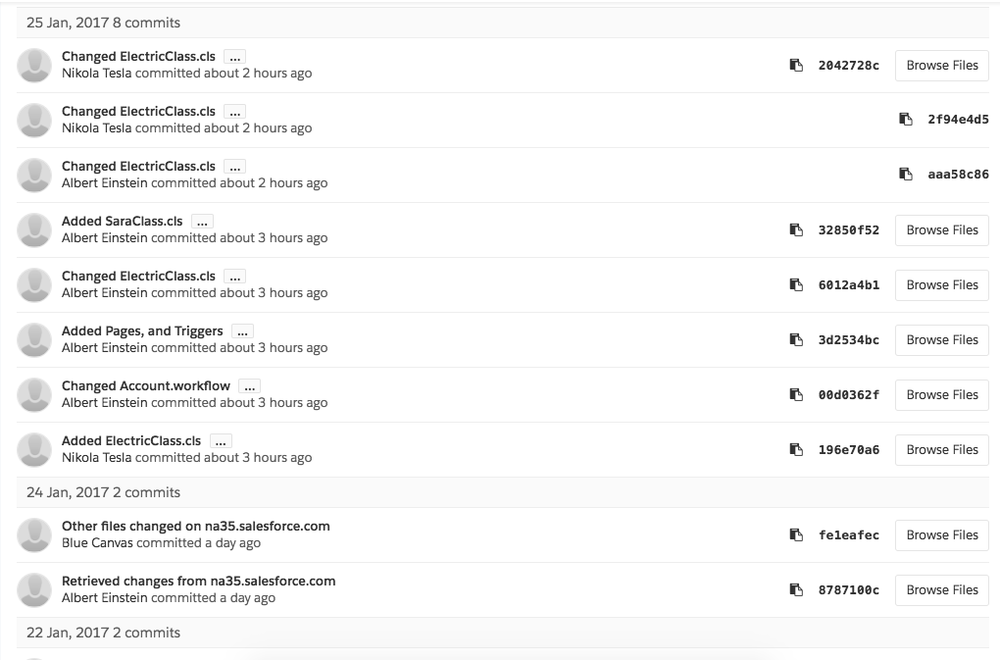Click avatar beside Added ElectricClass.cls commit
The image size is (1000, 660).
34,450
